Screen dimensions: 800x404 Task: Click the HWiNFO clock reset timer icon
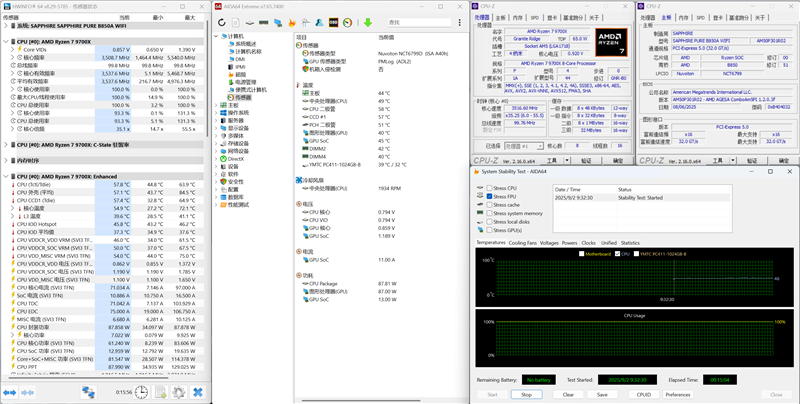(141, 392)
